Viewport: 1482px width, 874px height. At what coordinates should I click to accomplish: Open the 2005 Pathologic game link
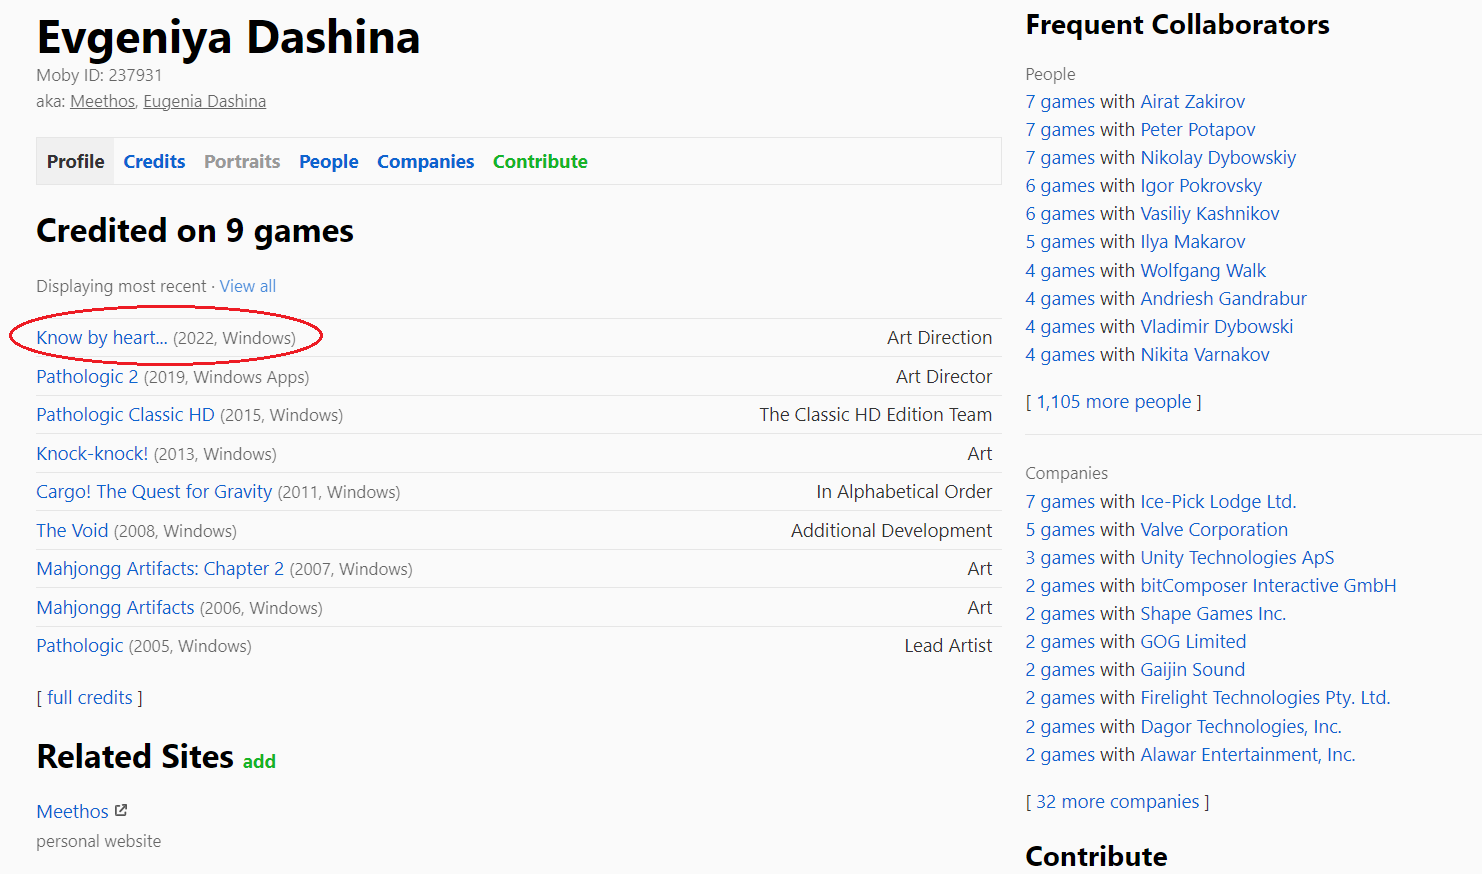(80, 646)
